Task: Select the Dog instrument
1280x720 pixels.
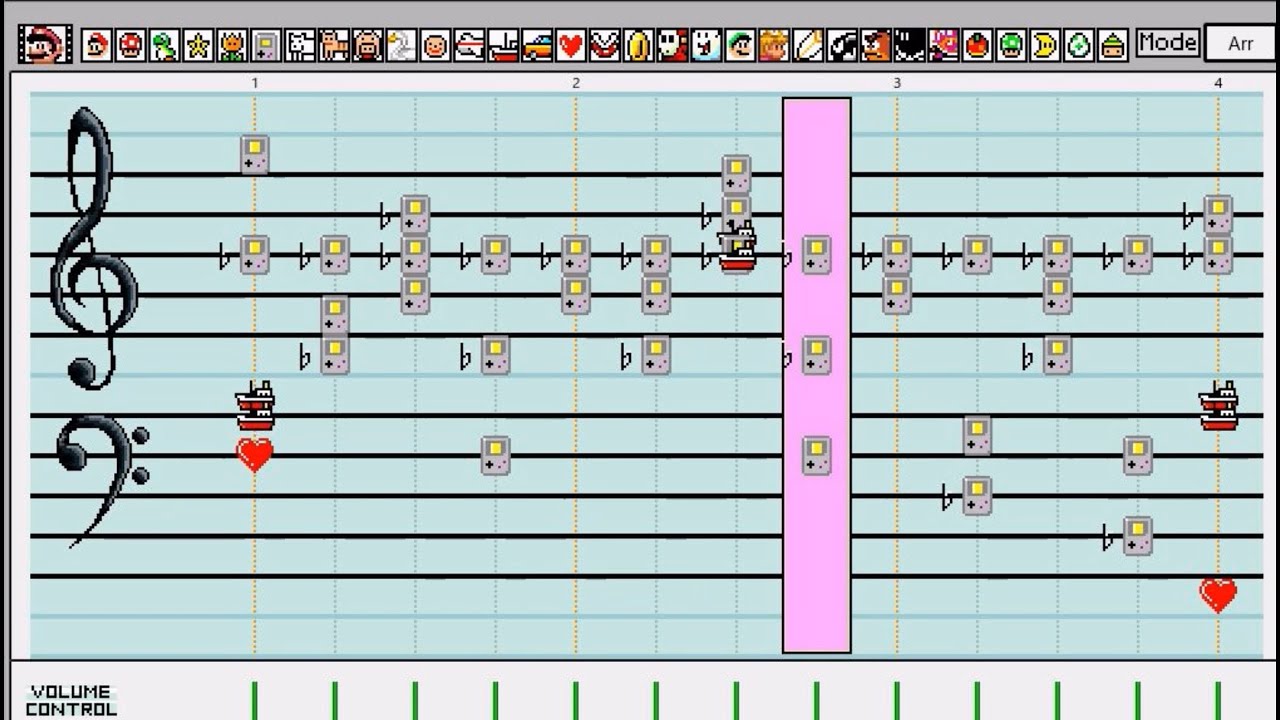Action: pyautogui.click(x=300, y=45)
